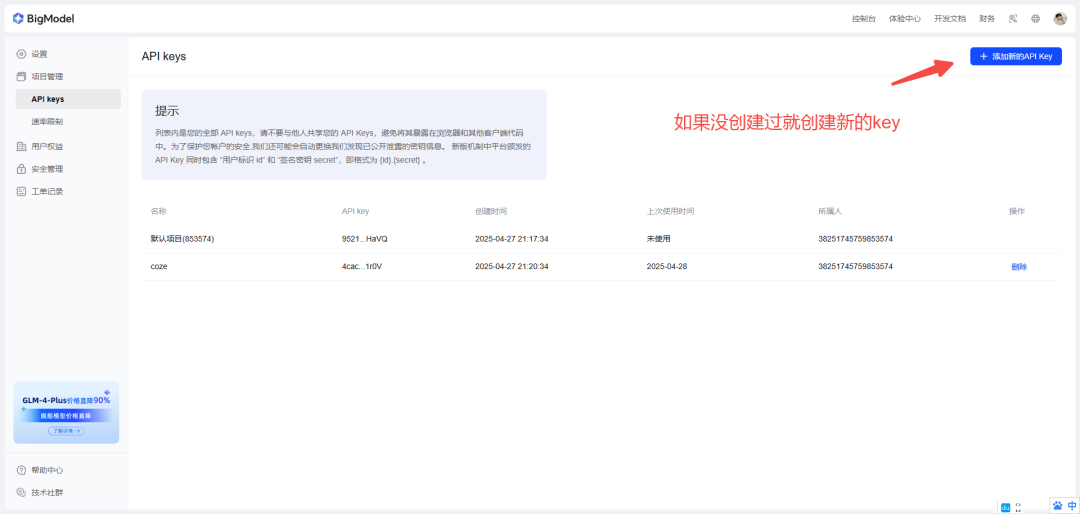Screen dimensions: 1080x514
Task: Click the coze name cell
Action: click(x=158, y=266)
